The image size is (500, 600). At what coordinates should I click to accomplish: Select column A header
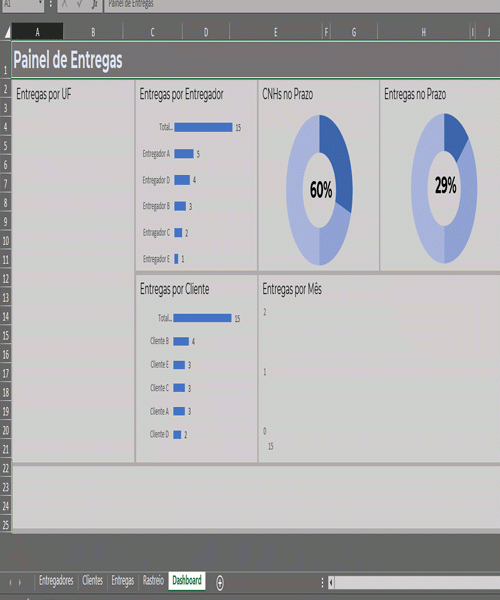coord(37,32)
